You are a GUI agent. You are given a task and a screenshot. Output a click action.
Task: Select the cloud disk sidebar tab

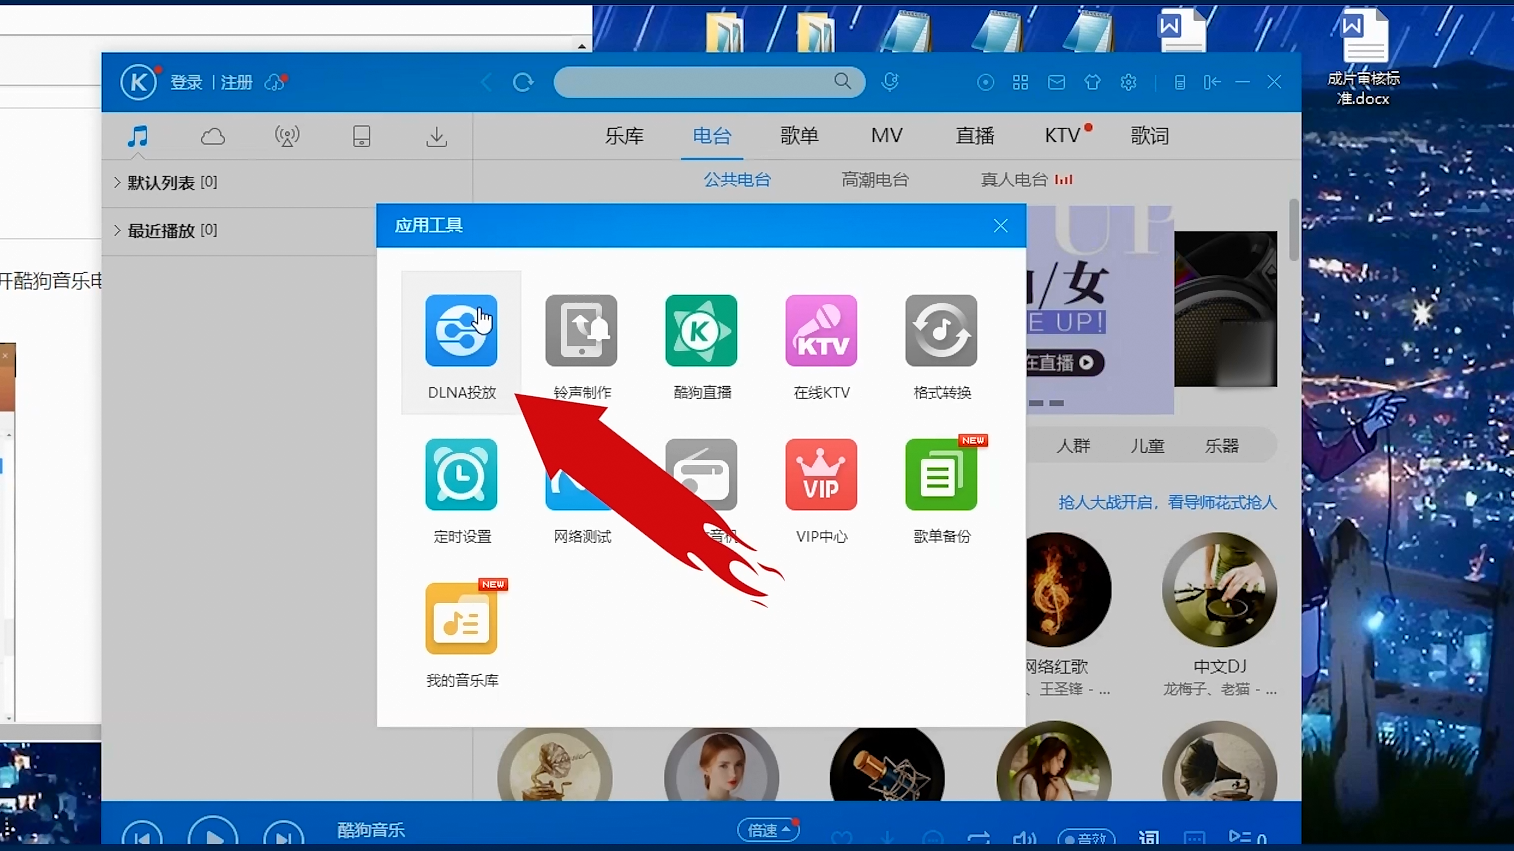(213, 136)
